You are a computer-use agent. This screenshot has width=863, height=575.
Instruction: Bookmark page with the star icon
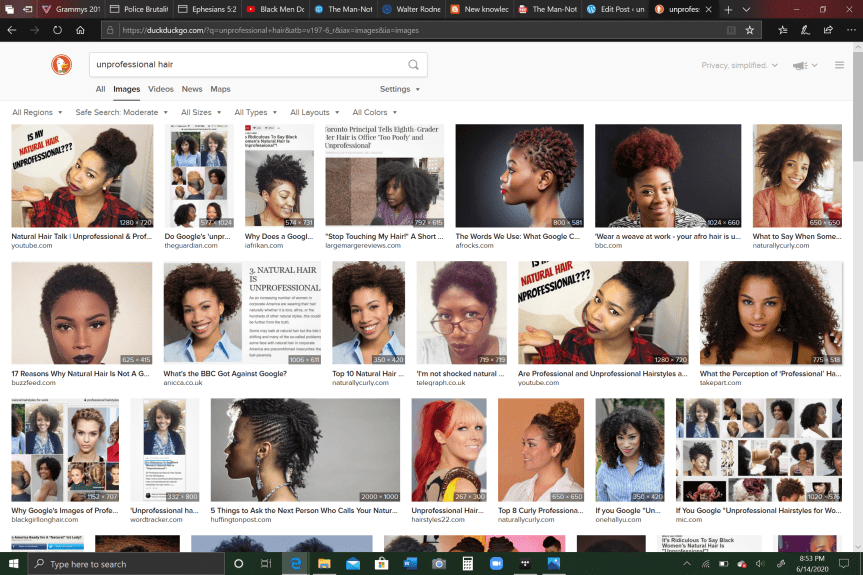tap(750, 30)
